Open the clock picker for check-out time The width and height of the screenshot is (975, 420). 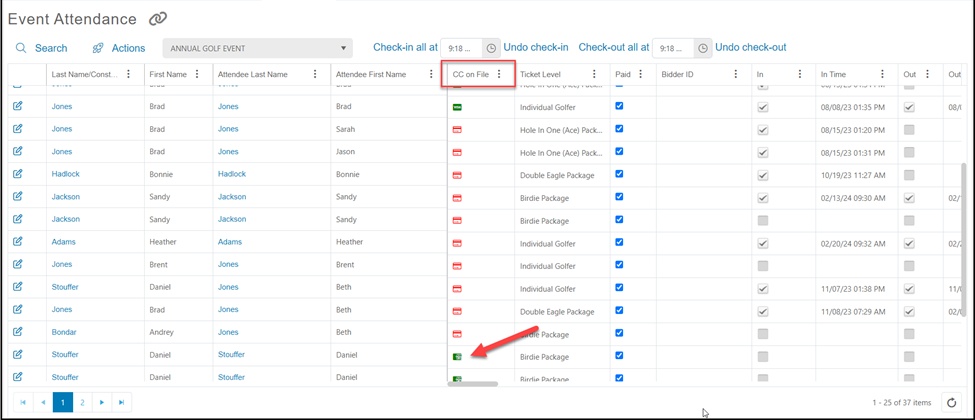[x=703, y=48]
